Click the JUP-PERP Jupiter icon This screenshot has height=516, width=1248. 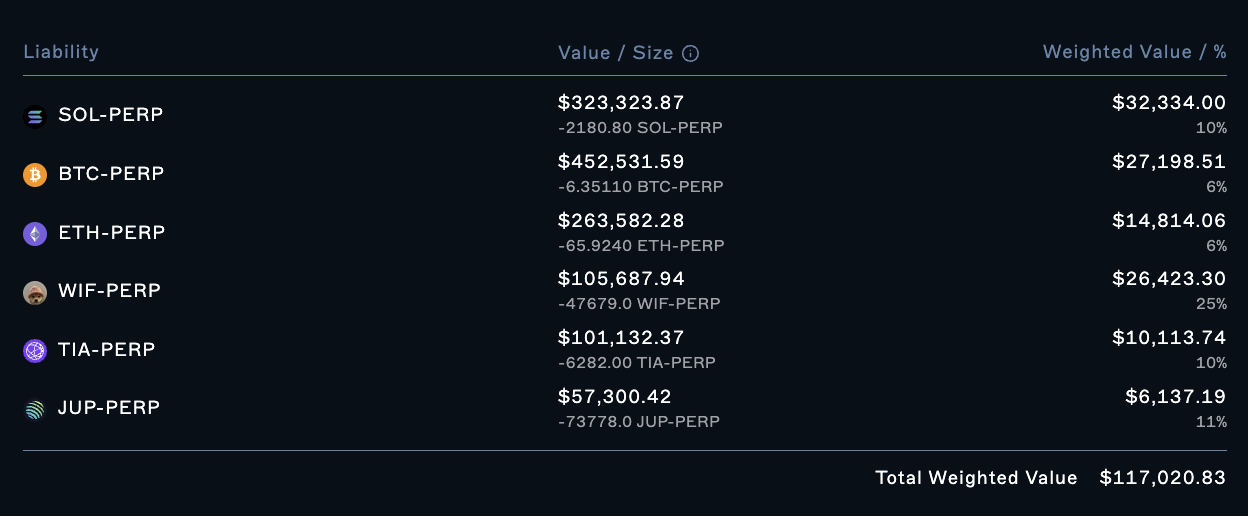coord(35,409)
